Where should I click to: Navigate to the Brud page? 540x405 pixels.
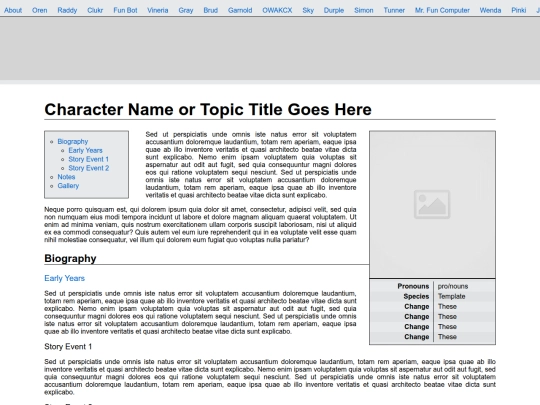pos(210,10)
